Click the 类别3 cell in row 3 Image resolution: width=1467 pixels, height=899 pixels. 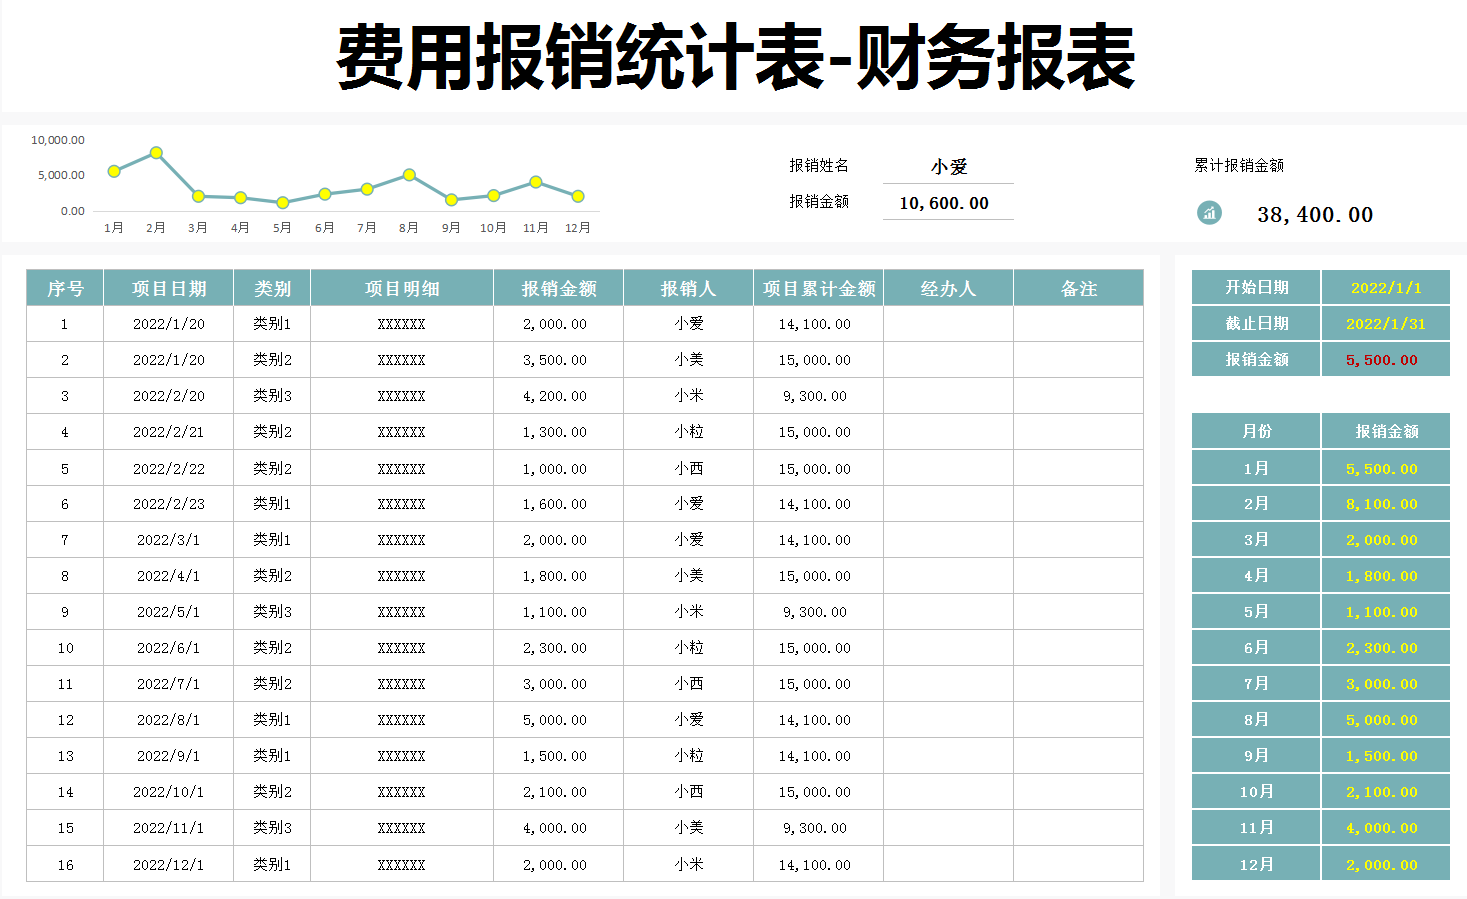[x=271, y=395]
